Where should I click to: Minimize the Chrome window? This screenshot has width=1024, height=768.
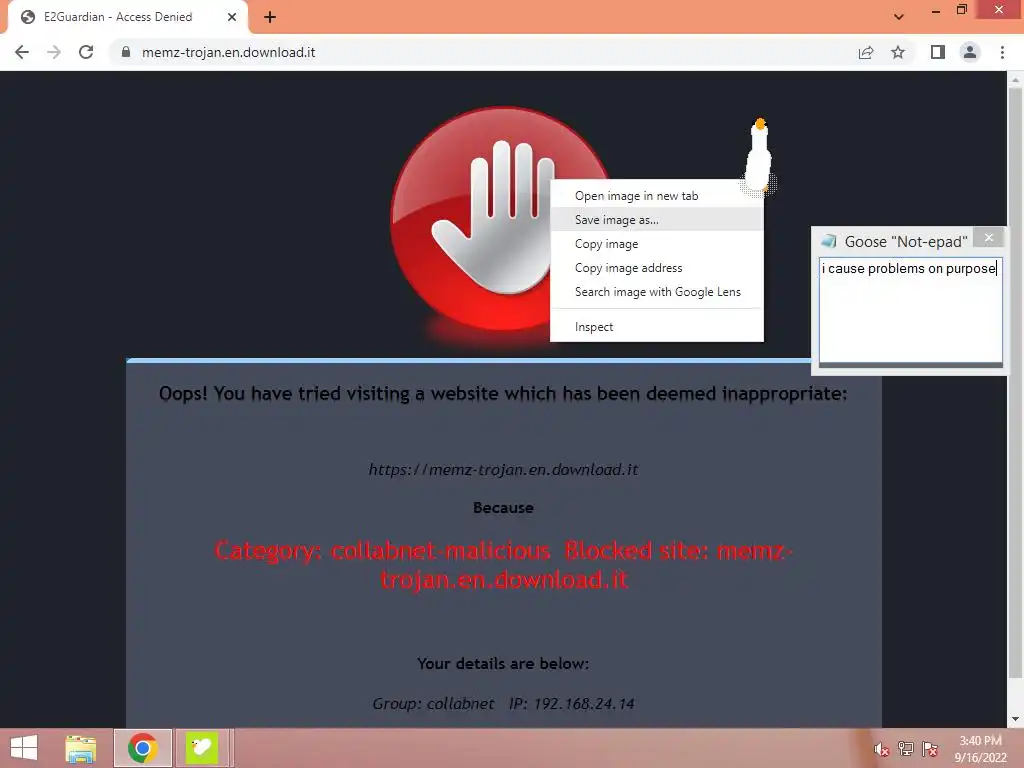pyautogui.click(x=936, y=10)
